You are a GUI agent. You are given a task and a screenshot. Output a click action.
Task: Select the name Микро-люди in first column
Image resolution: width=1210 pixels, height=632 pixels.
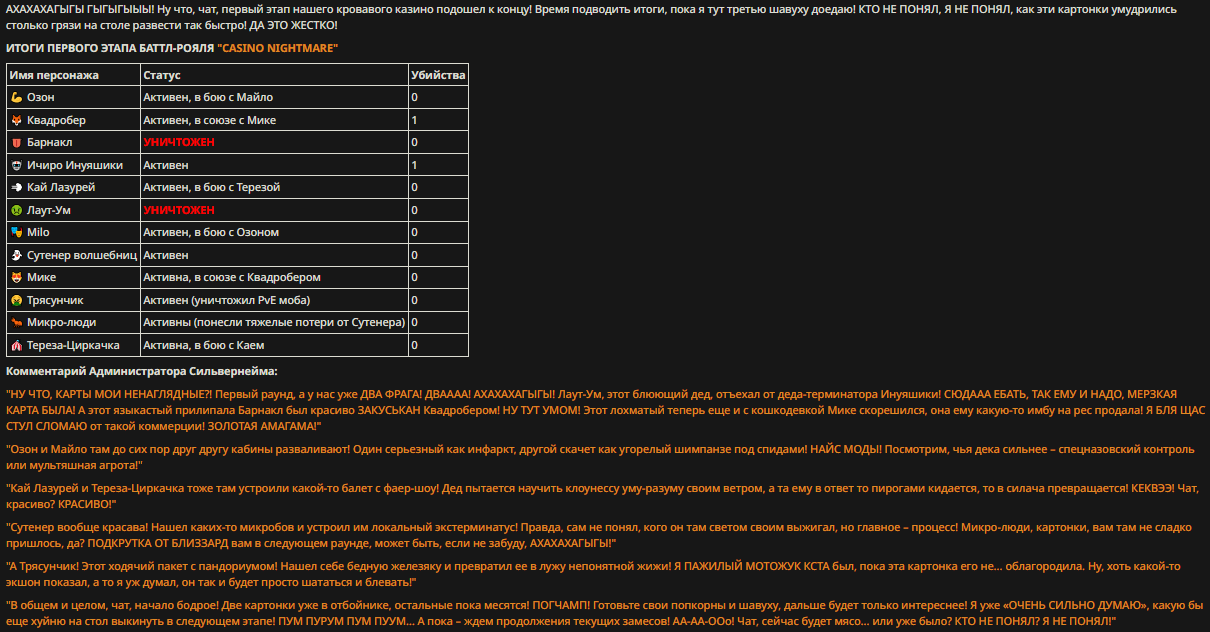pyautogui.click(x=60, y=322)
